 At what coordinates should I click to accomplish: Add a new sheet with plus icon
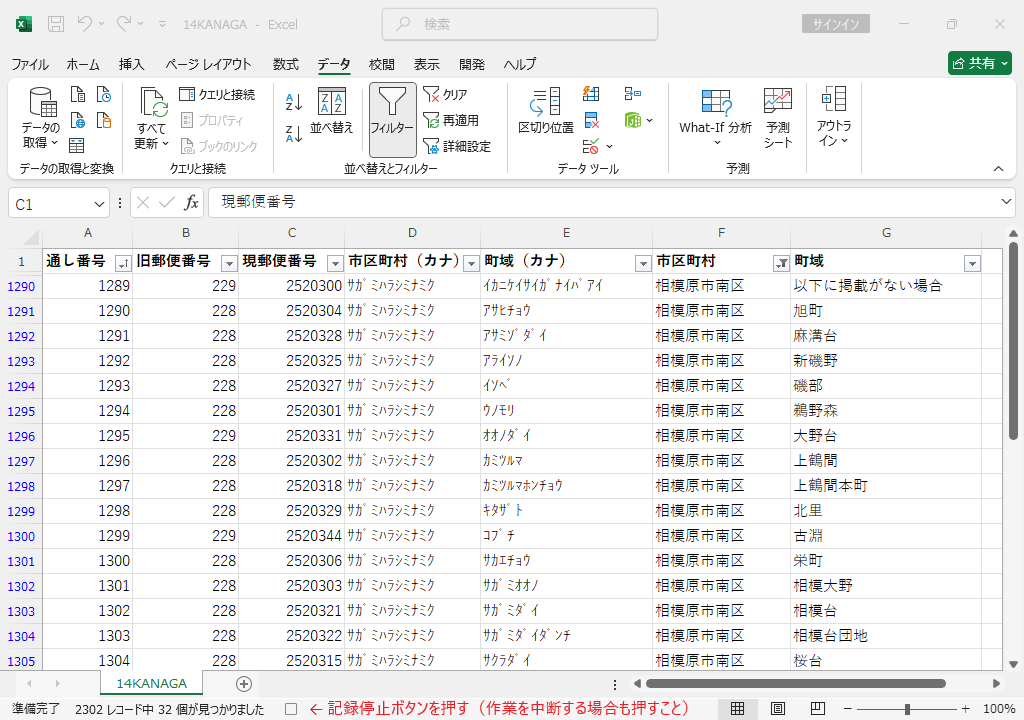click(x=244, y=684)
